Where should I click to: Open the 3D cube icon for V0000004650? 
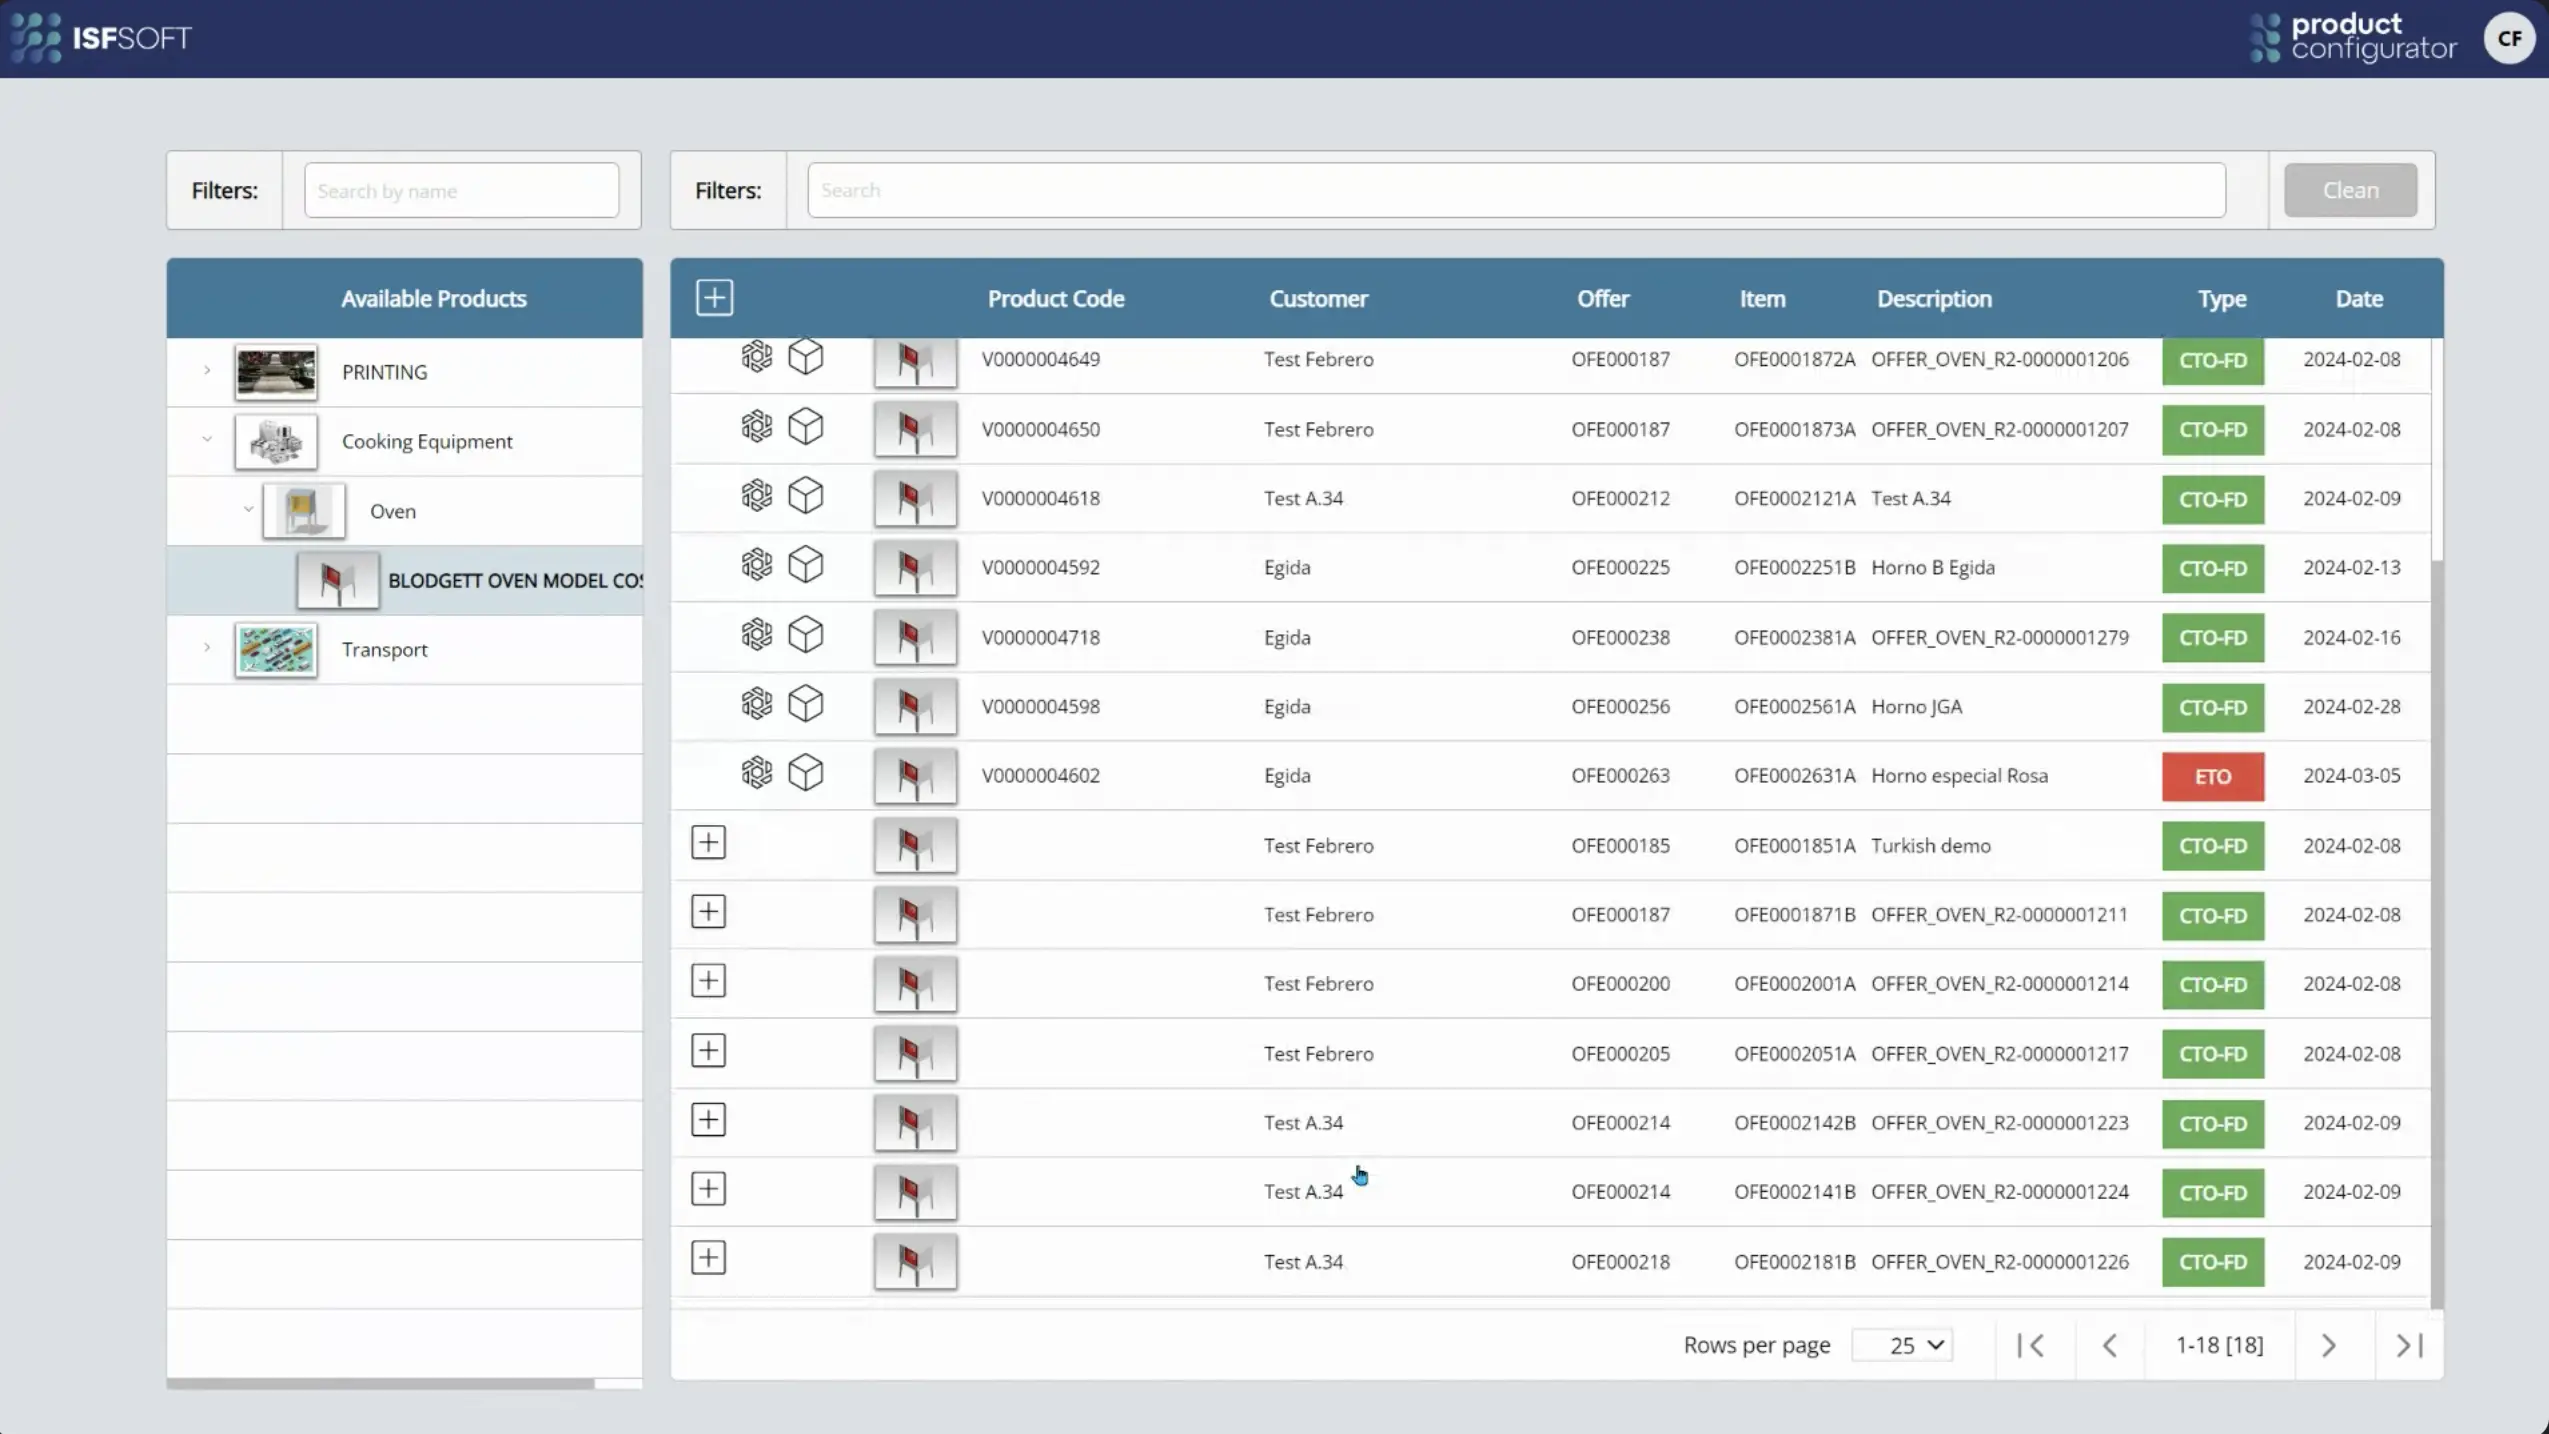point(805,427)
